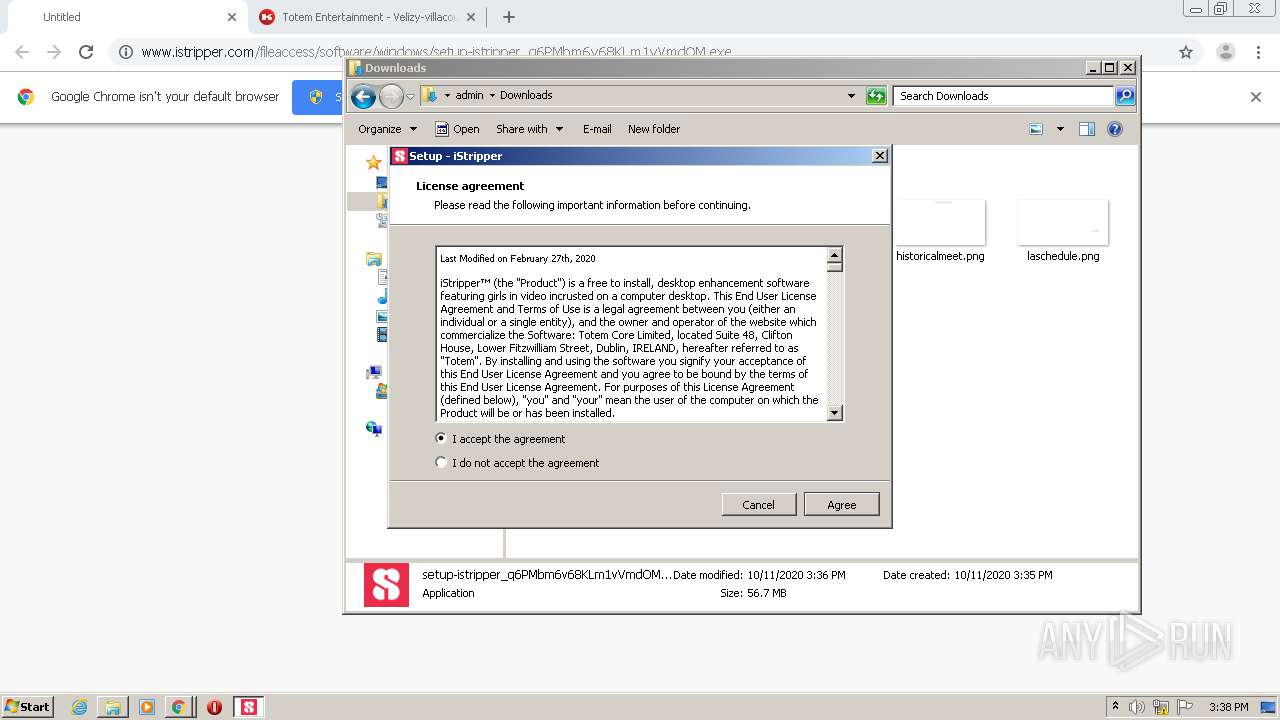This screenshot has width=1280, height=720.
Task: Click Explorer refresh button
Action: pos(876,96)
